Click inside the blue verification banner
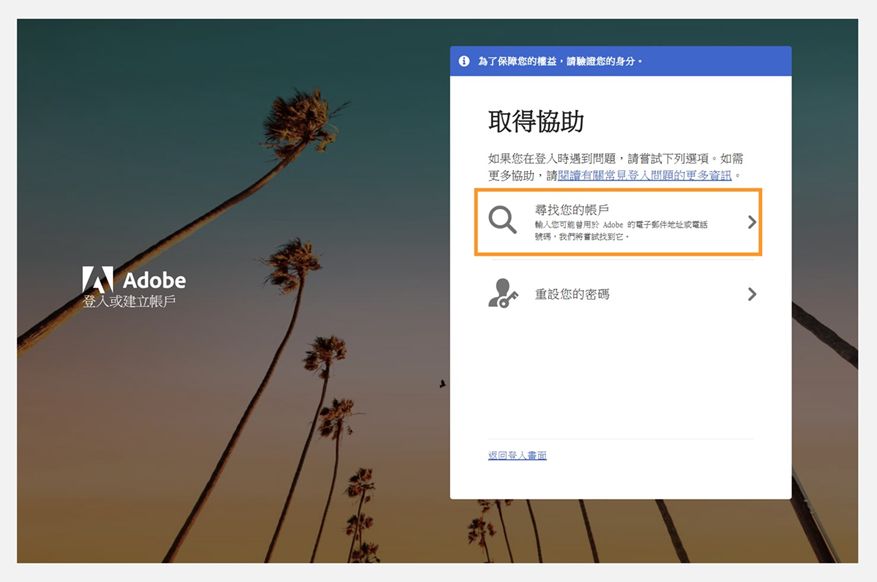 (620, 61)
